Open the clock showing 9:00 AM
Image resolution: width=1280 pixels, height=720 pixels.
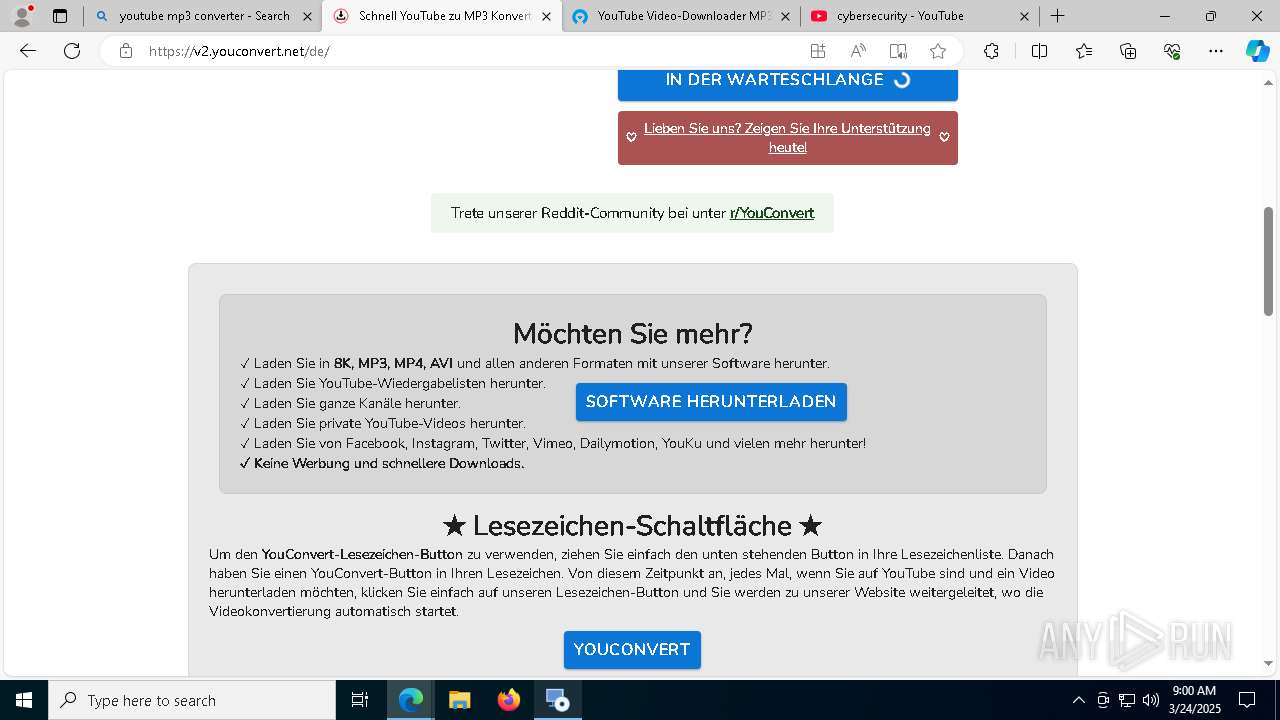[x=1194, y=700]
